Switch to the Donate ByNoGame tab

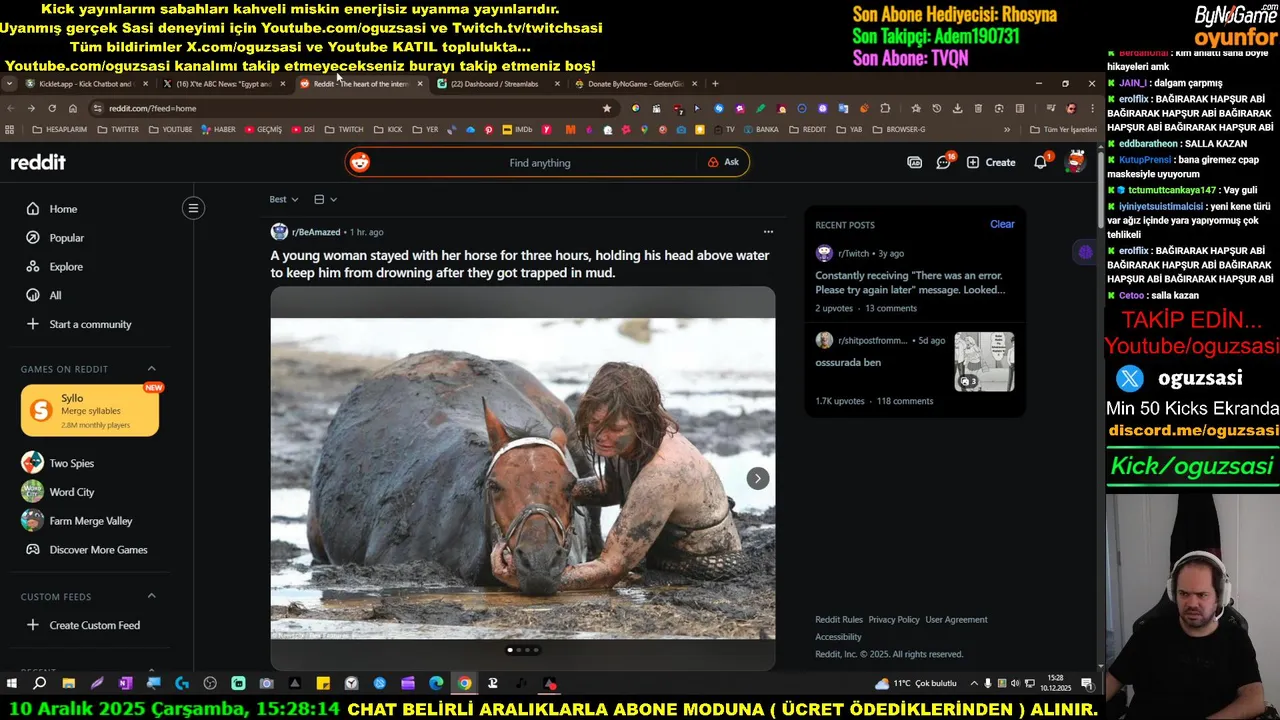pos(636,84)
